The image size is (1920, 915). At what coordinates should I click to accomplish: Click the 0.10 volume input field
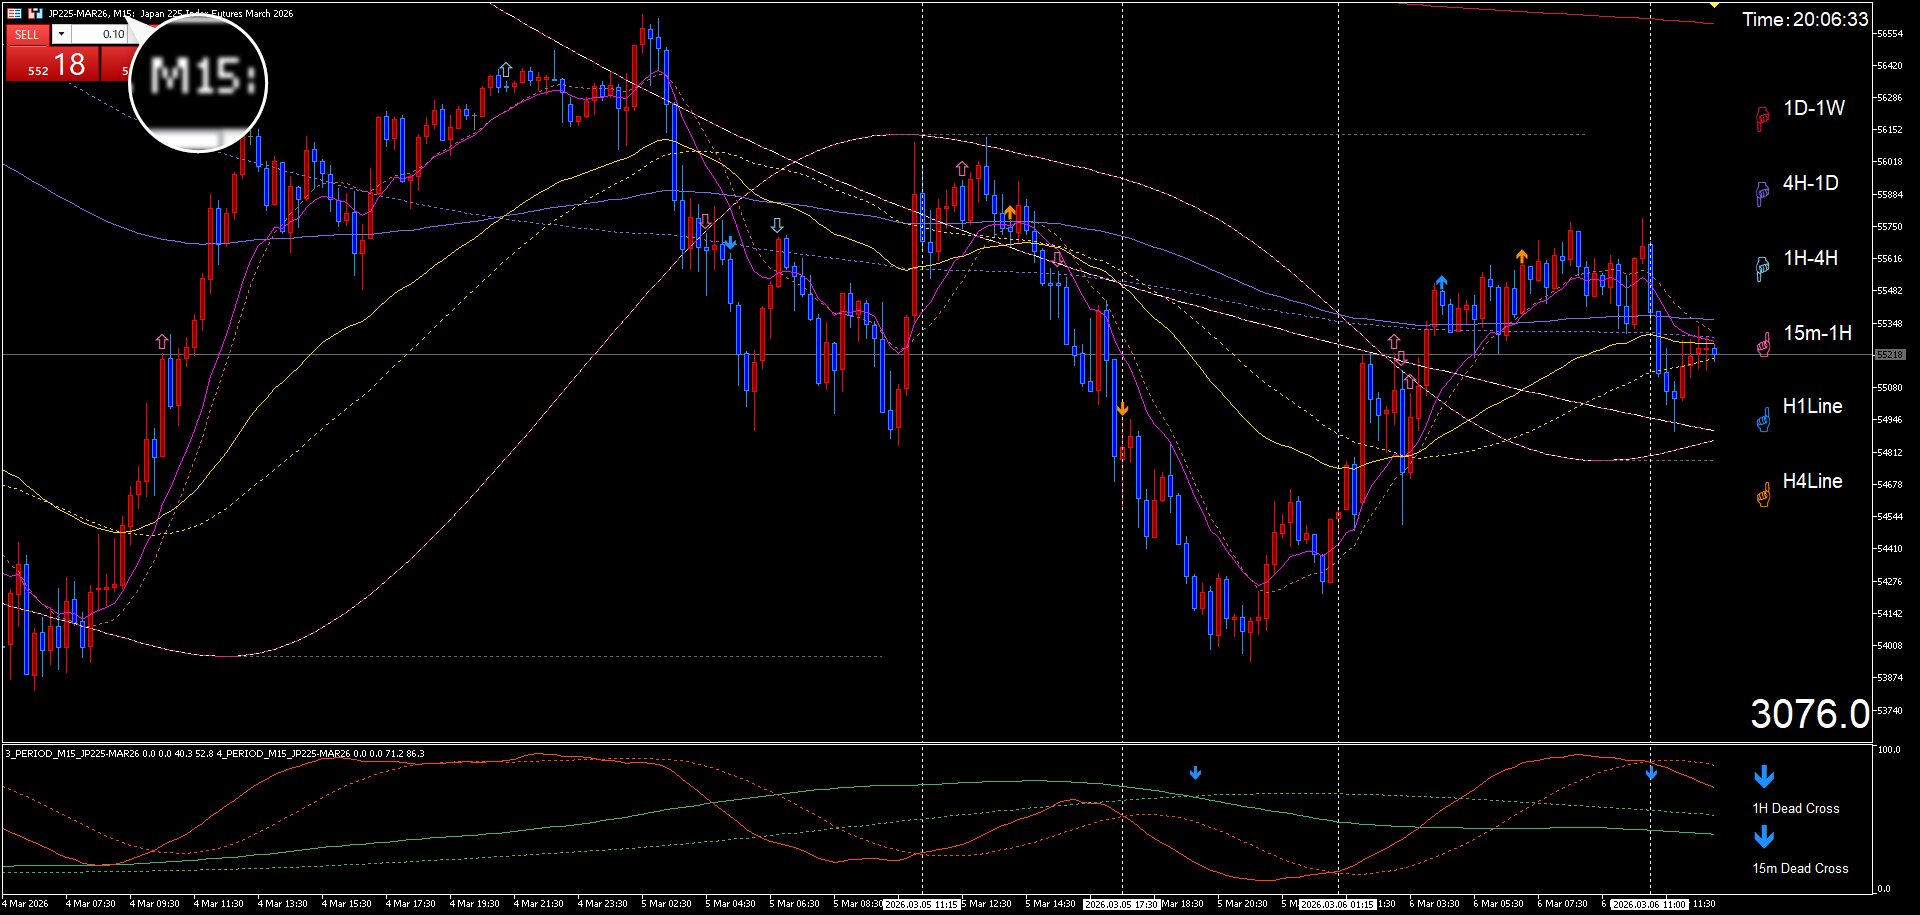point(100,34)
